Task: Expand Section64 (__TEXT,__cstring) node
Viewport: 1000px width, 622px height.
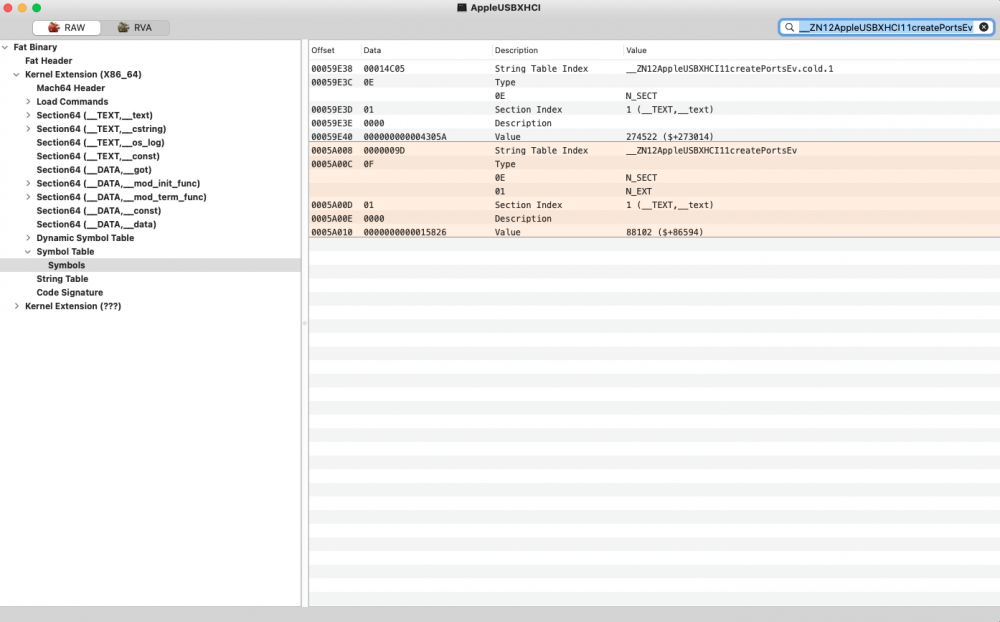Action: coord(28,129)
